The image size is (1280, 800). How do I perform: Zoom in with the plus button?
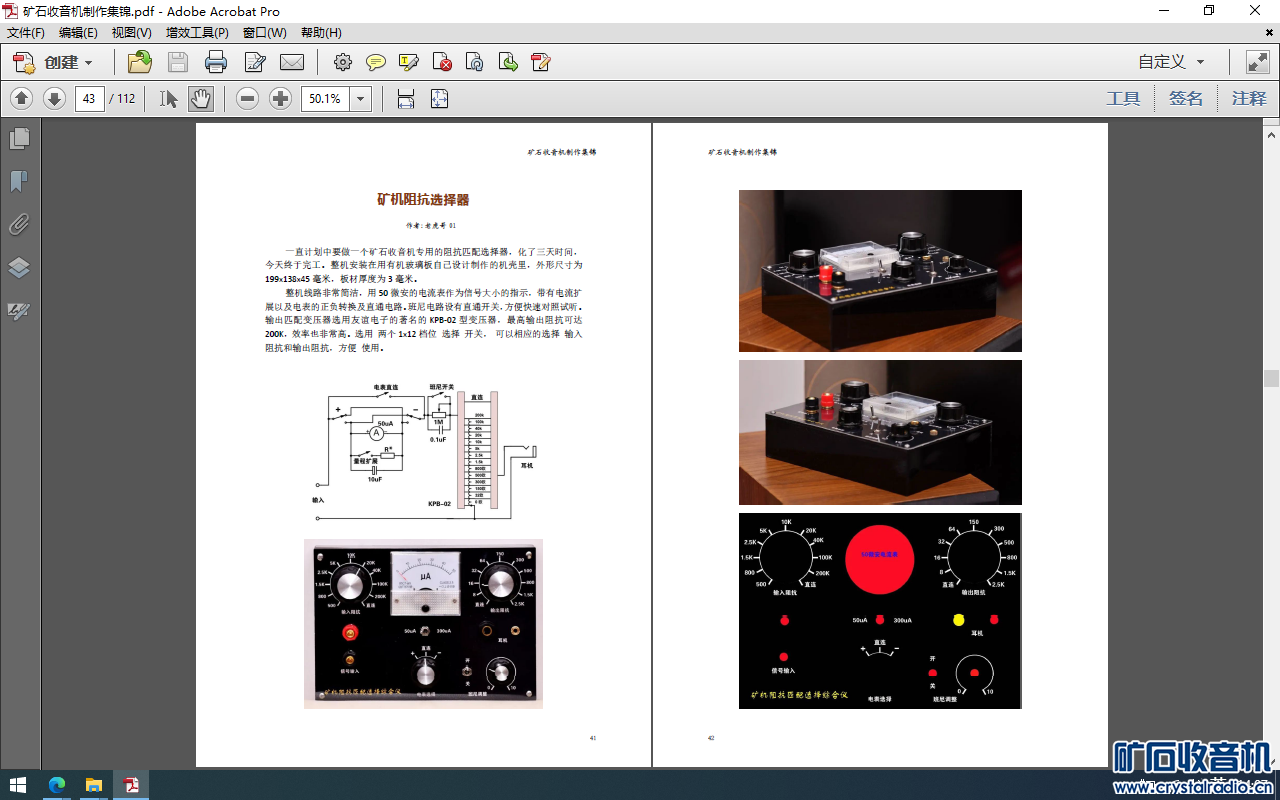click(281, 98)
